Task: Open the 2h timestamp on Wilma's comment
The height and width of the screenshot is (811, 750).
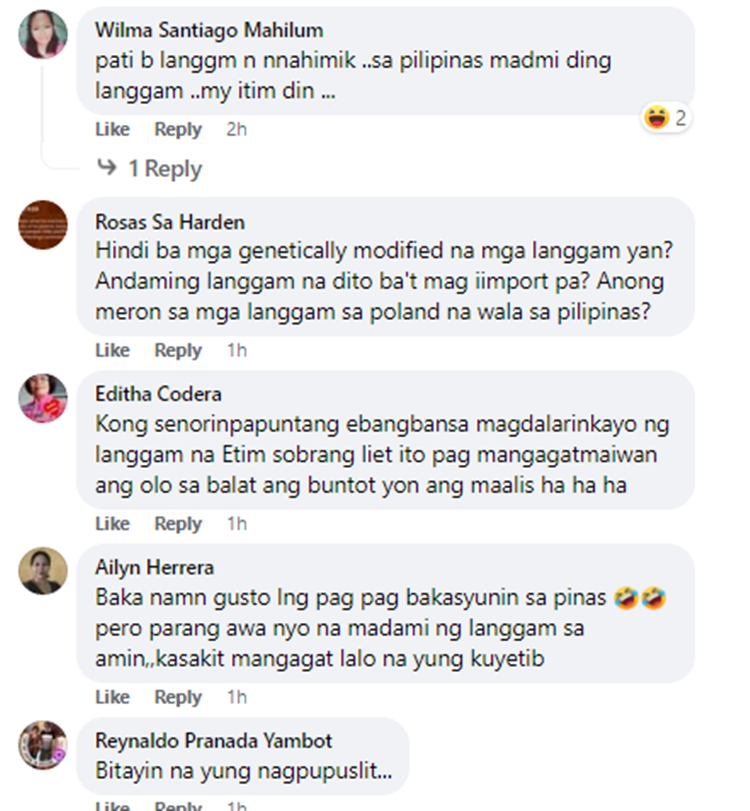Action: coord(236,129)
